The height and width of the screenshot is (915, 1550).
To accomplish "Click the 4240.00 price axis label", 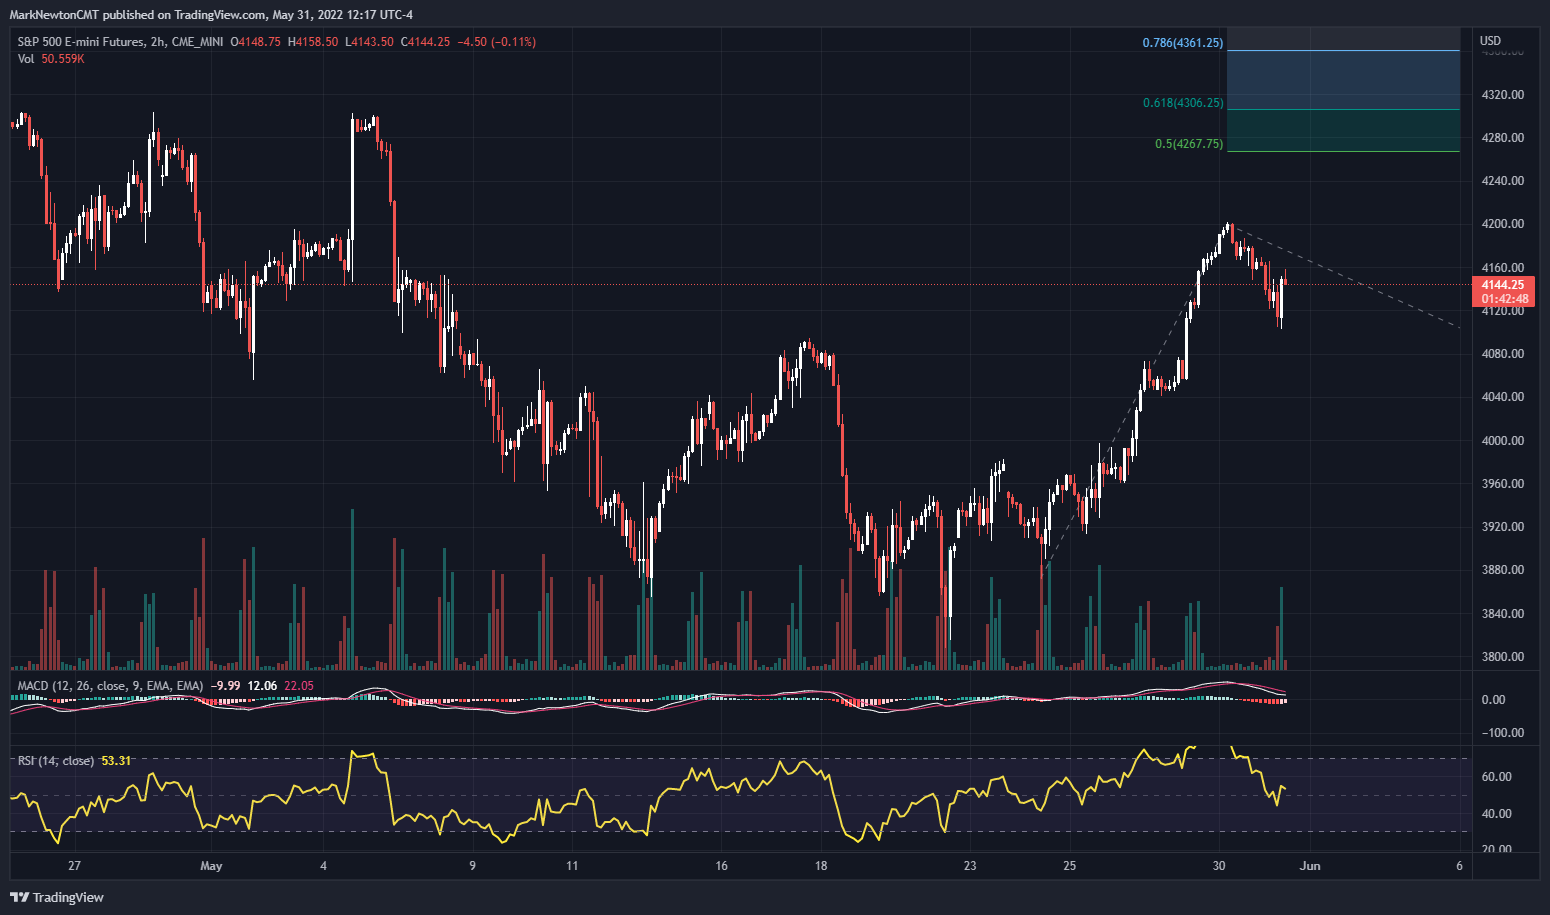I will 1504,181.
